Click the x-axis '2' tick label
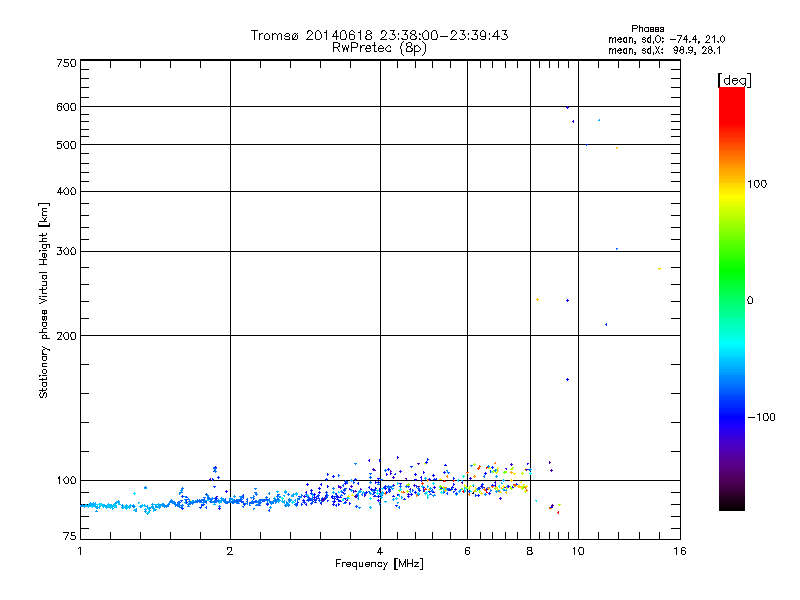Image resolution: width=800 pixels, height=600 pixels. [230, 551]
